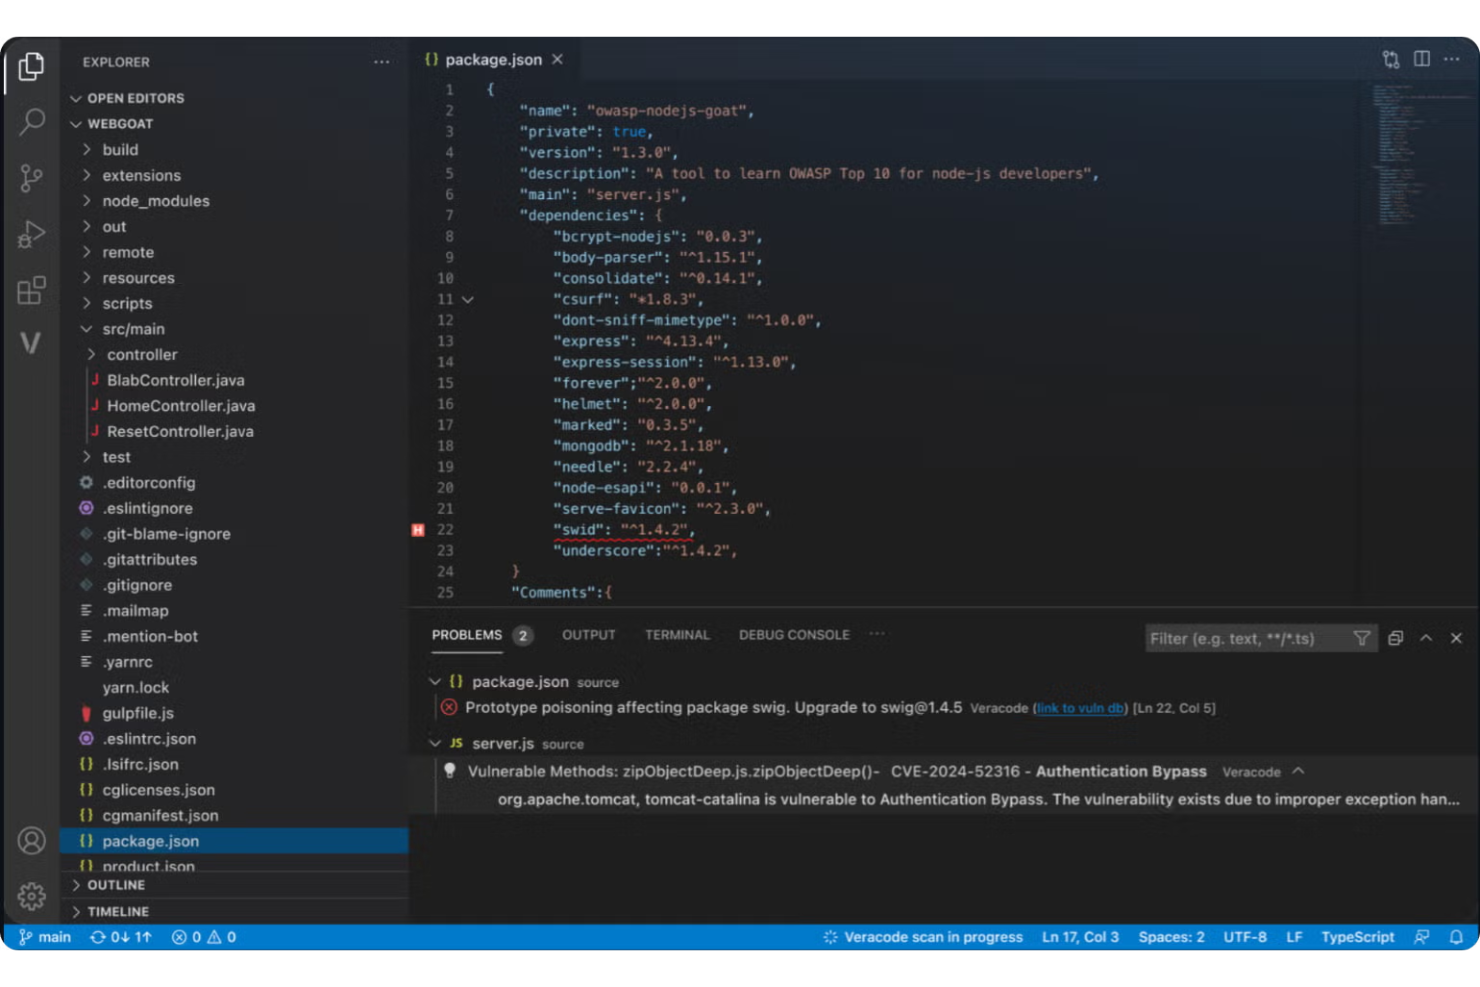Expand the Timeline section
The image size is (1480, 987).
tap(76, 912)
